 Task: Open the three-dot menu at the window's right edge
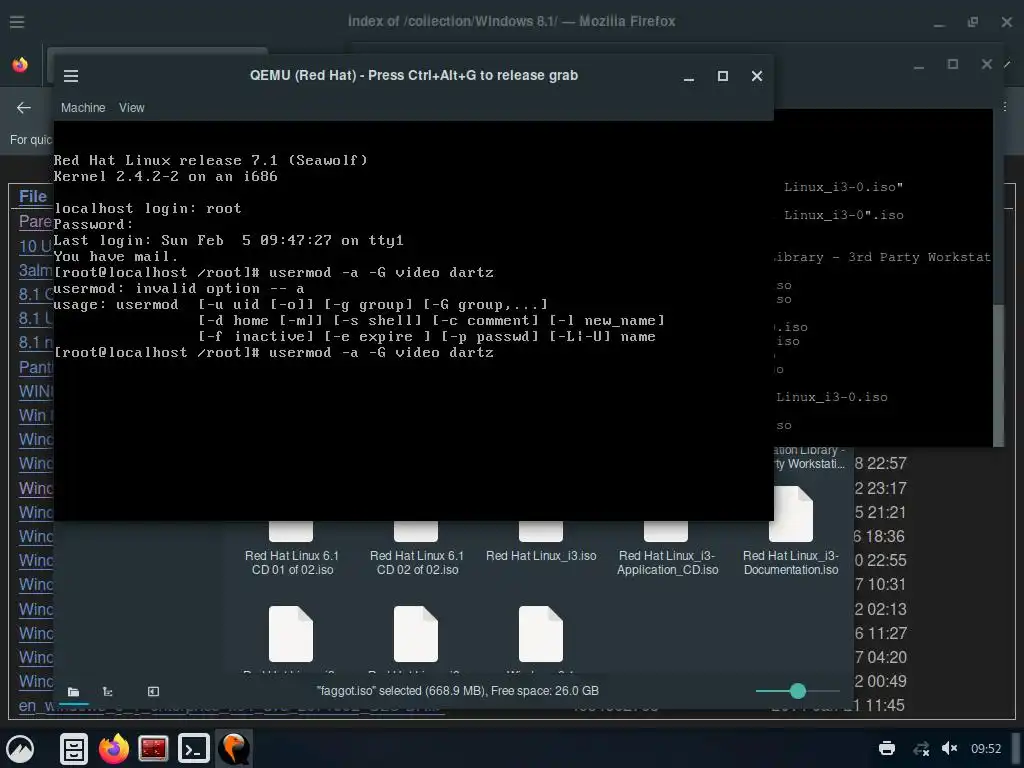point(1005,106)
